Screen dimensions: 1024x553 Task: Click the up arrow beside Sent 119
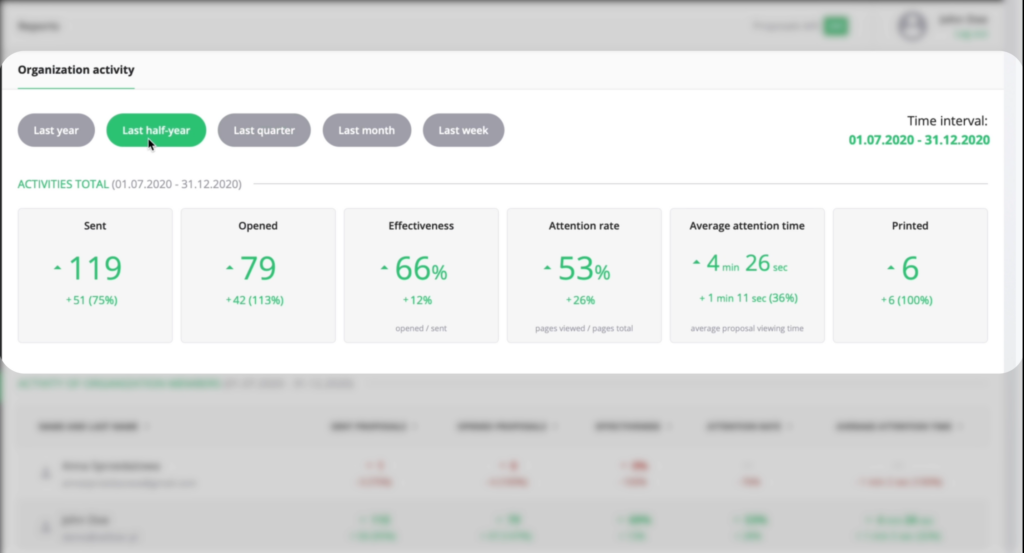57,268
